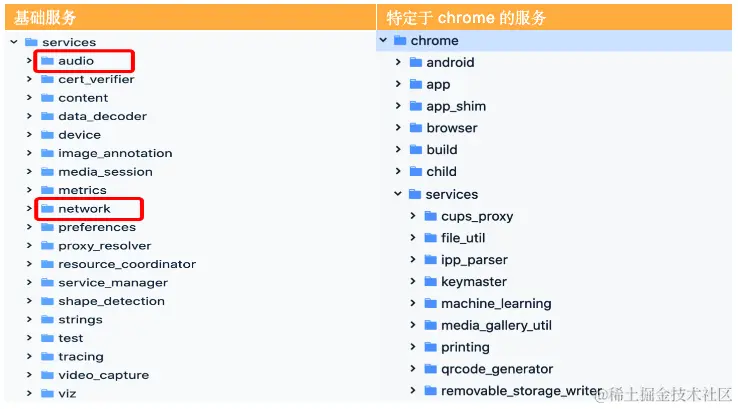Select the media_session tree item
Image resolution: width=738 pixels, height=409 pixels.
click(105, 172)
